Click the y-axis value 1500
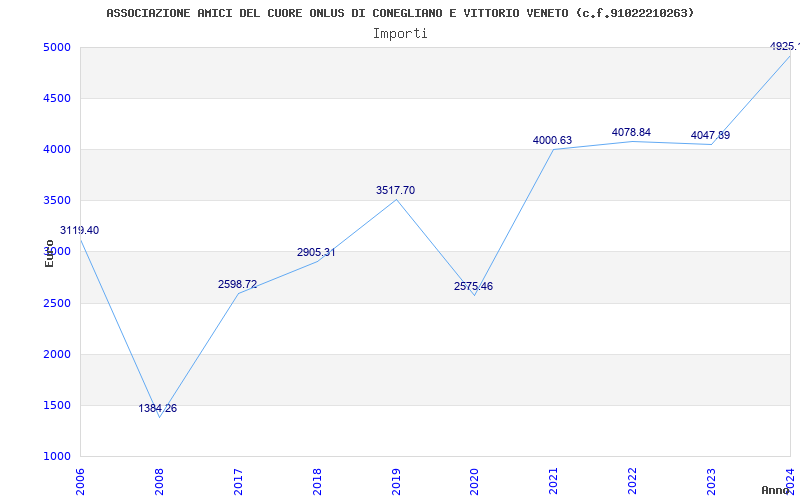 point(57,406)
